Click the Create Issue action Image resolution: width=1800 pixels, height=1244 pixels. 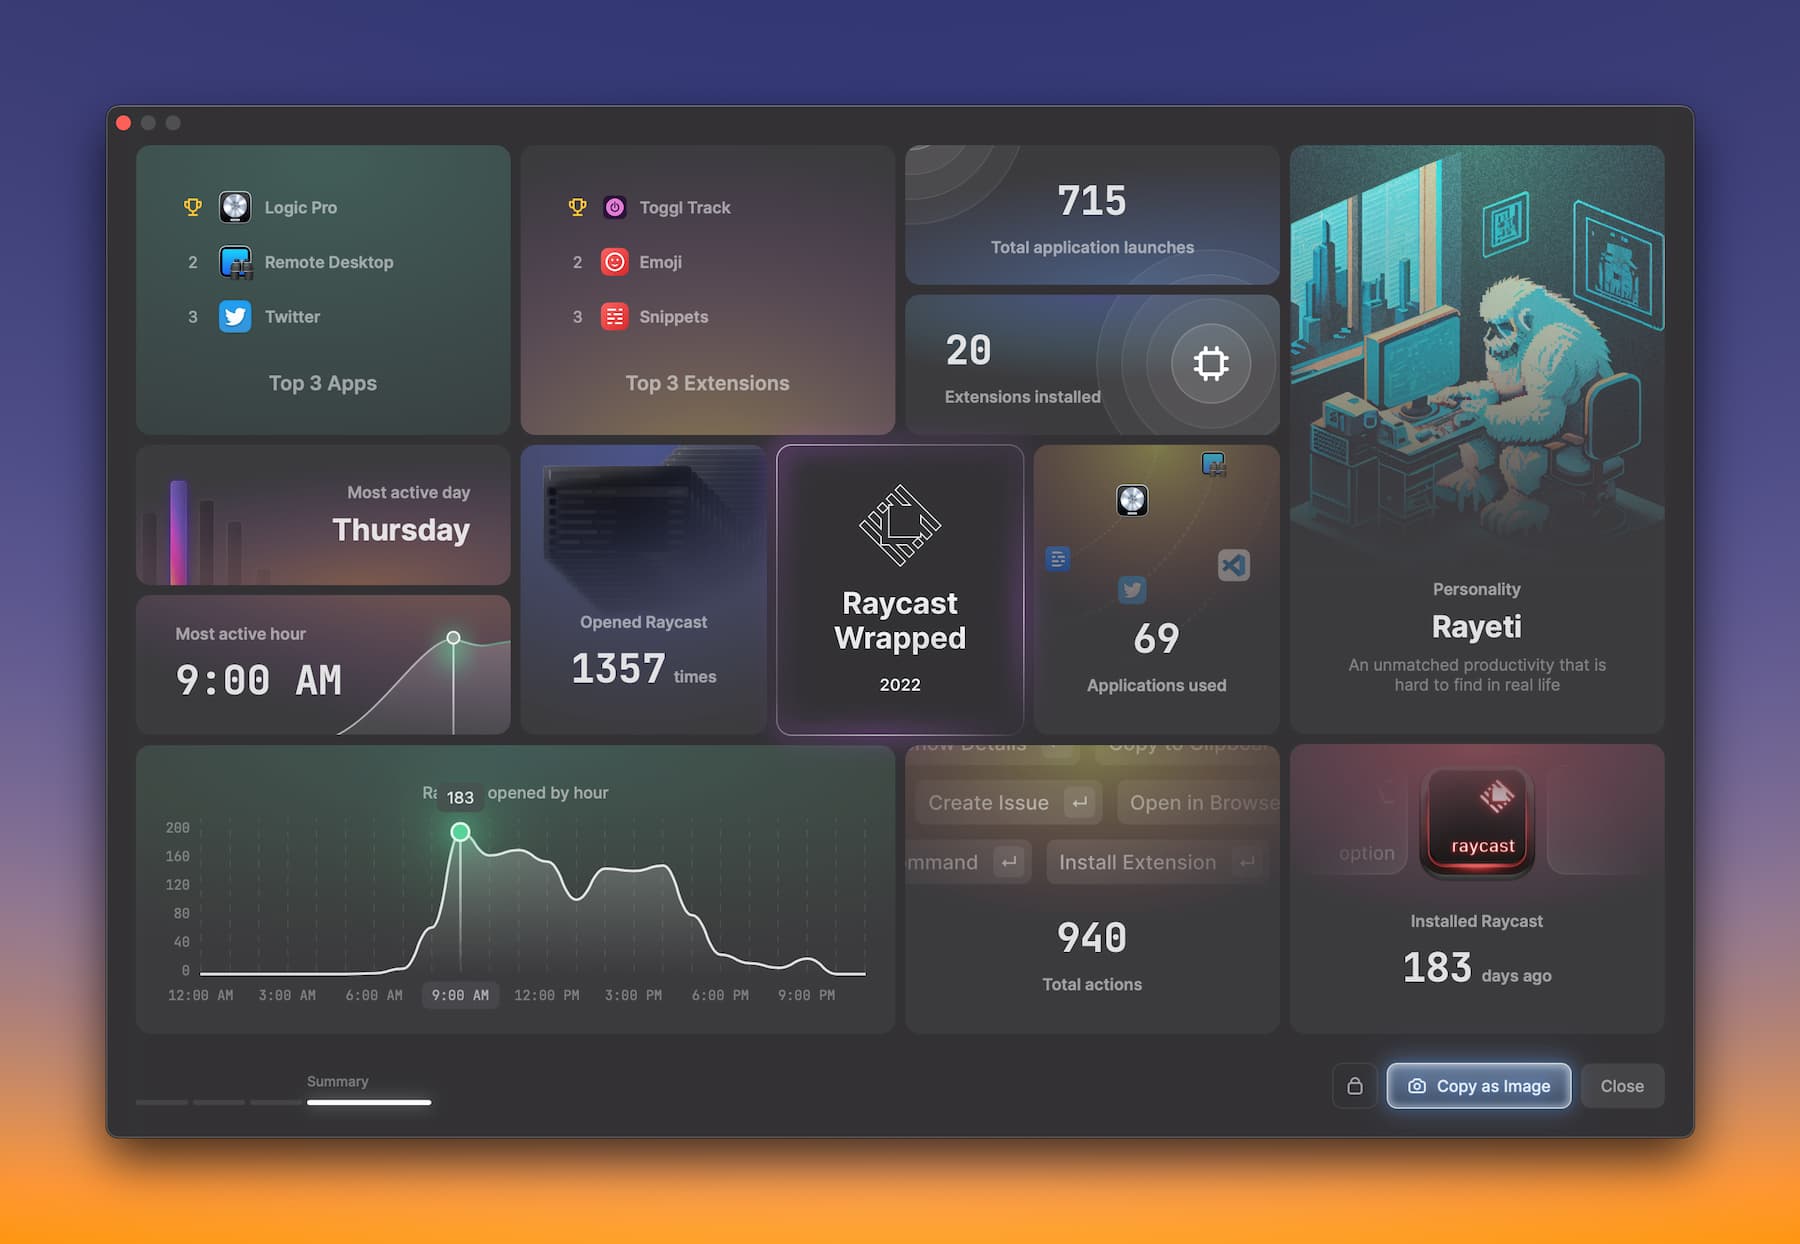point(1008,802)
